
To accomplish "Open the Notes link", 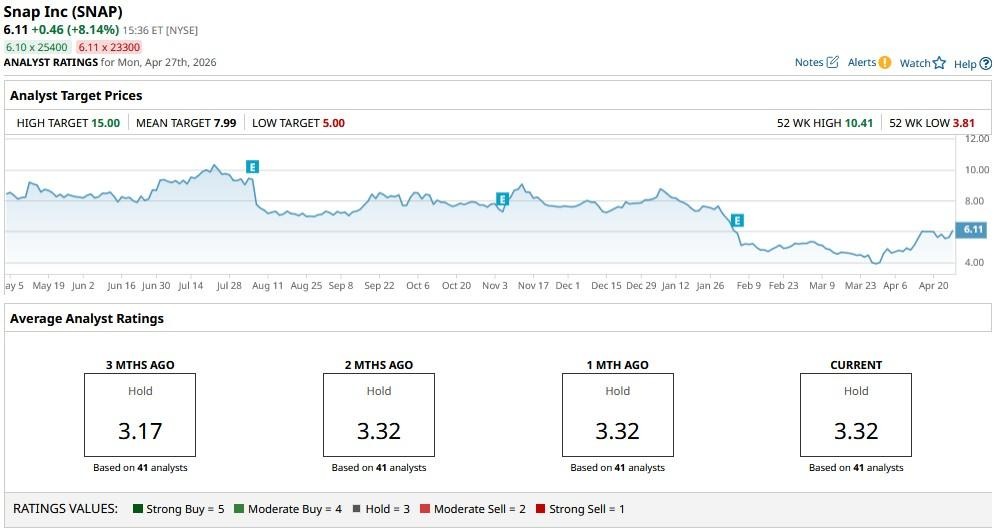I will [x=809, y=62].
